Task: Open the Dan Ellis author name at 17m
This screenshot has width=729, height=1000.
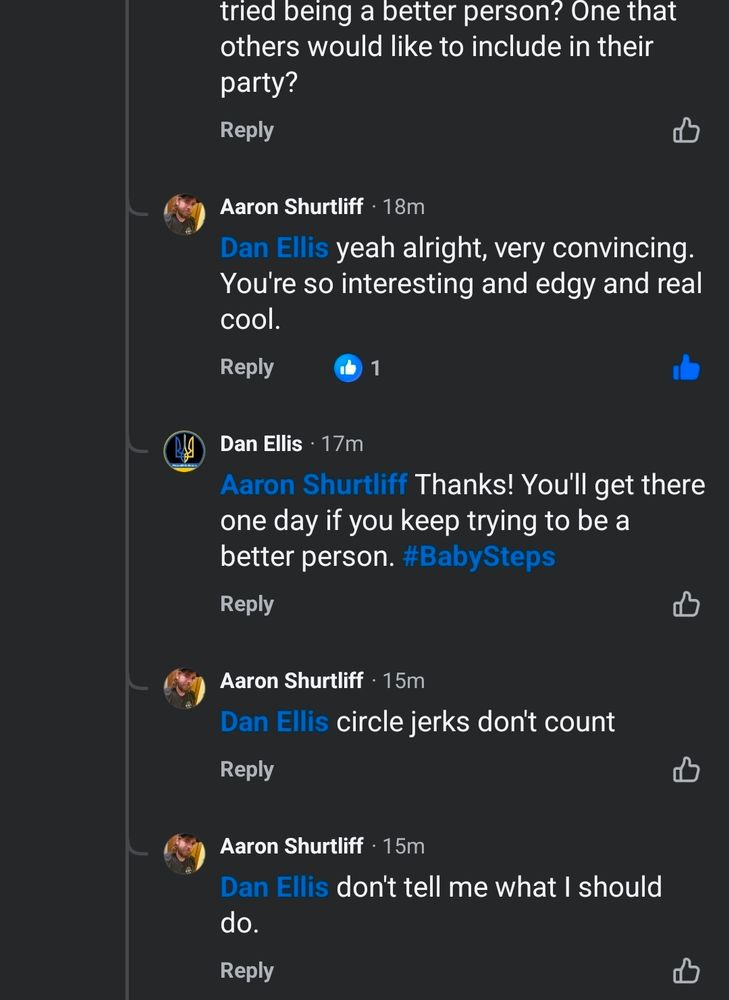Action: point(261,443)
